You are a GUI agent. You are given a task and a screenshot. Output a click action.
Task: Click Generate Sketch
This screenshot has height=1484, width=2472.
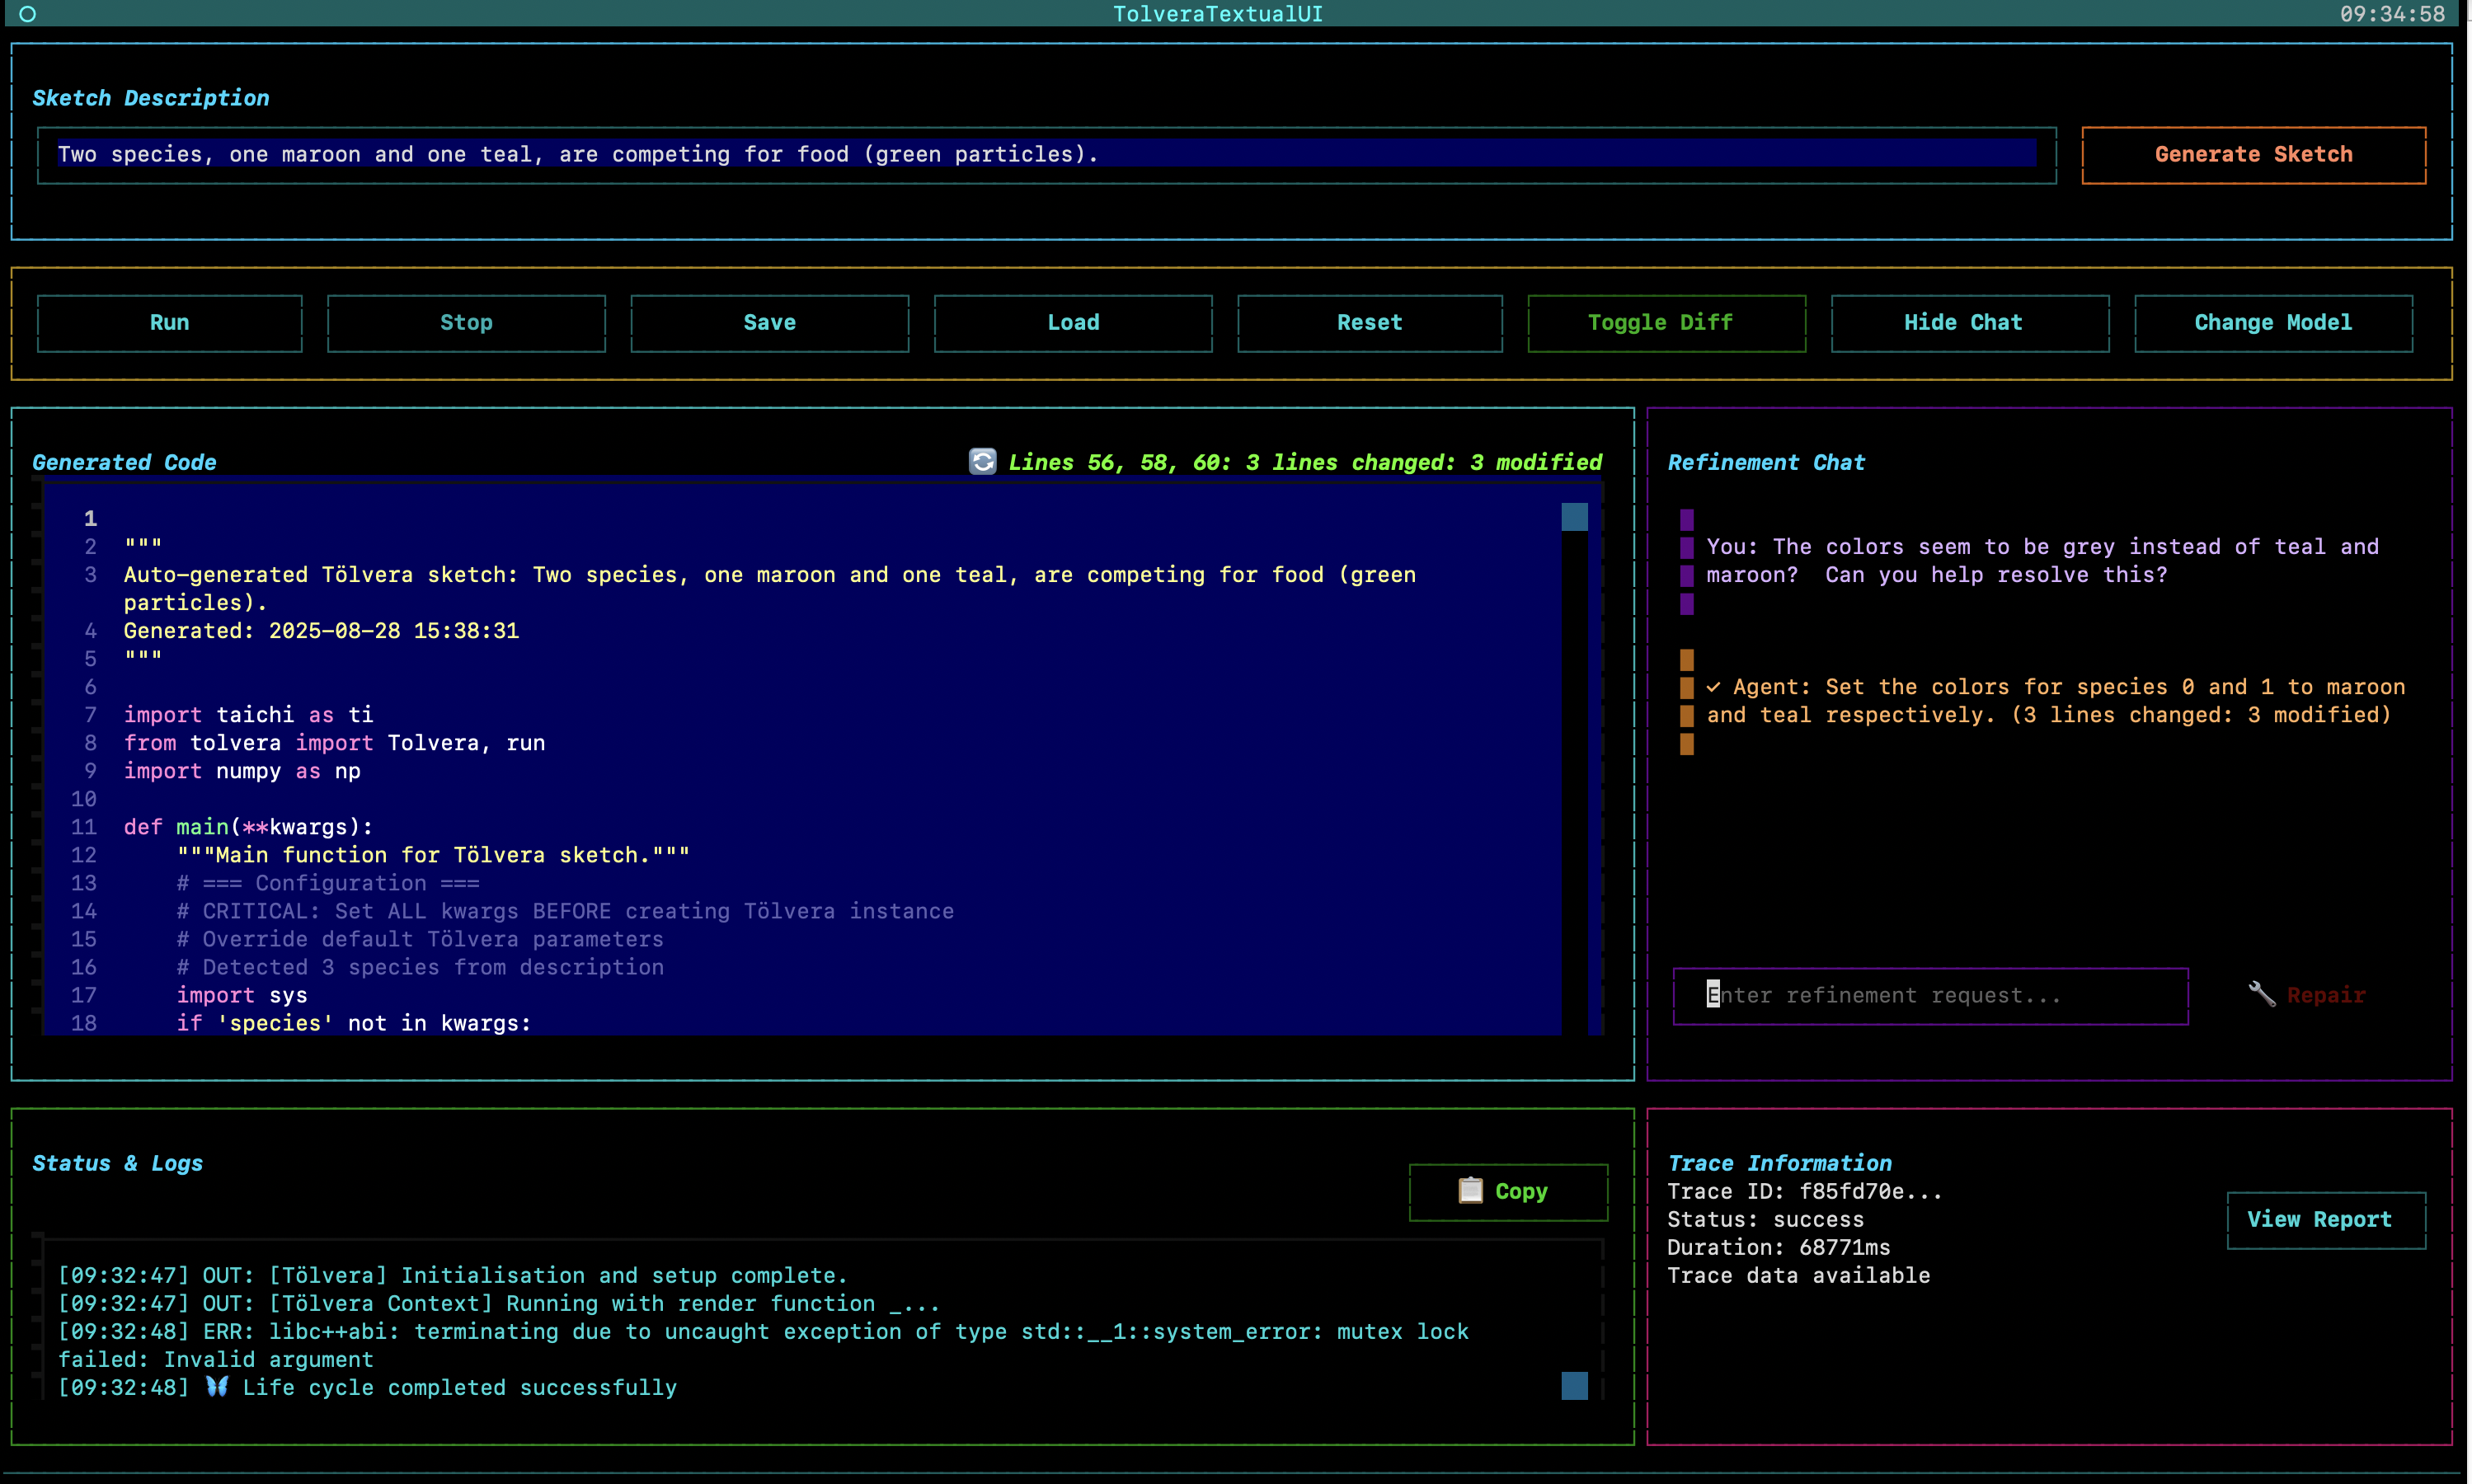point(2253,155)
